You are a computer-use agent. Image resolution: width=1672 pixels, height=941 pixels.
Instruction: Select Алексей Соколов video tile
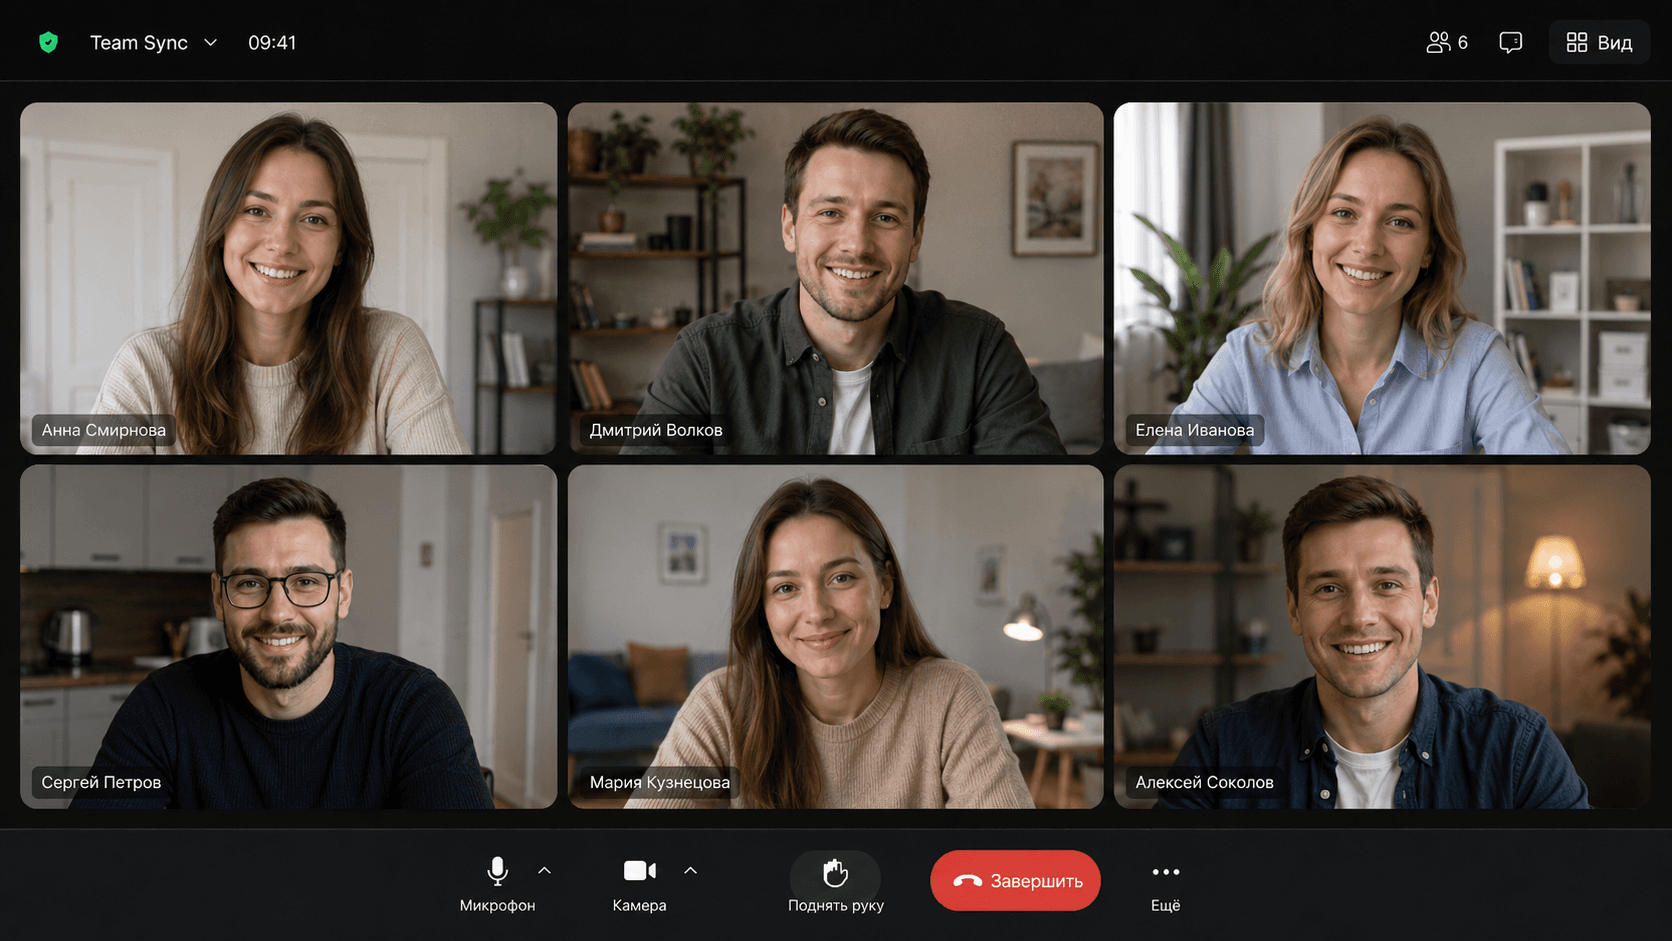point(1382,637)
